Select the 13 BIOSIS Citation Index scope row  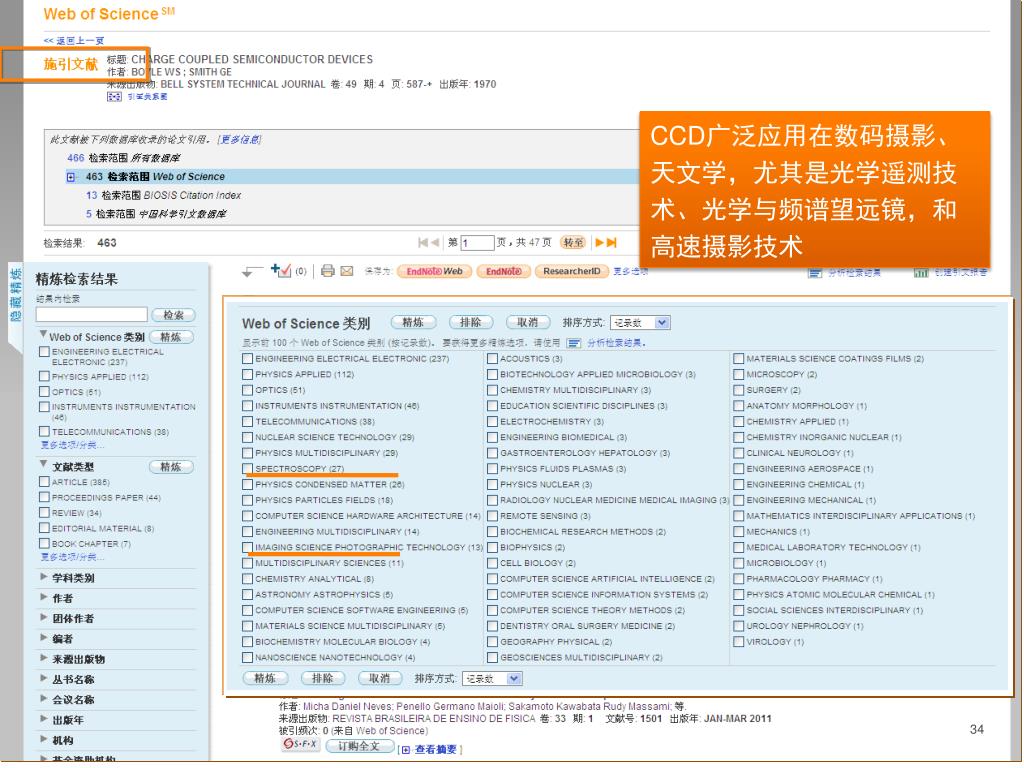pyautogui.click(x=163, y=195)
